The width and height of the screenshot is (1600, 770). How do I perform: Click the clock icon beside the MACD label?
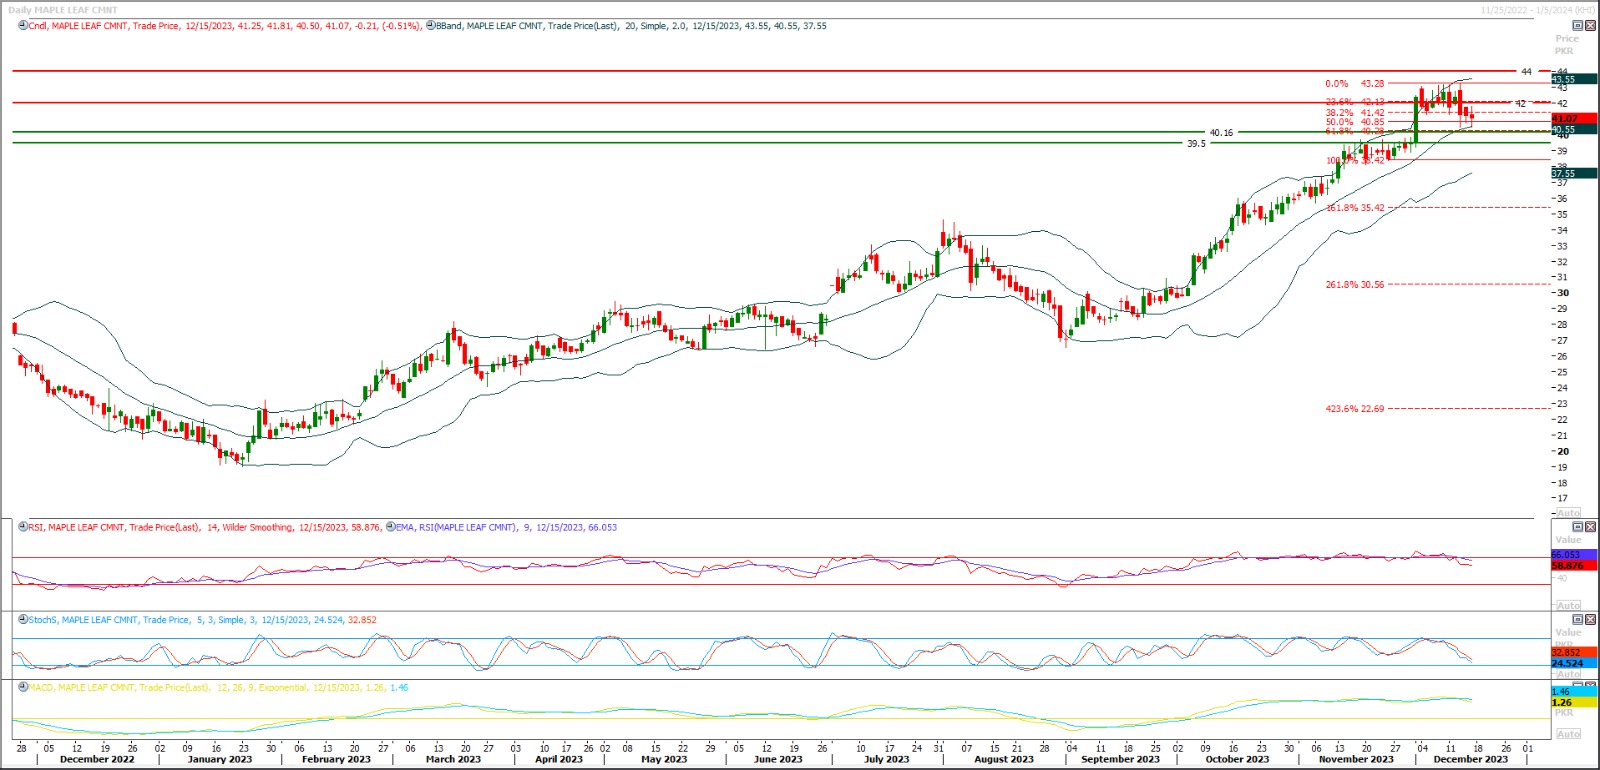point(23,688)
